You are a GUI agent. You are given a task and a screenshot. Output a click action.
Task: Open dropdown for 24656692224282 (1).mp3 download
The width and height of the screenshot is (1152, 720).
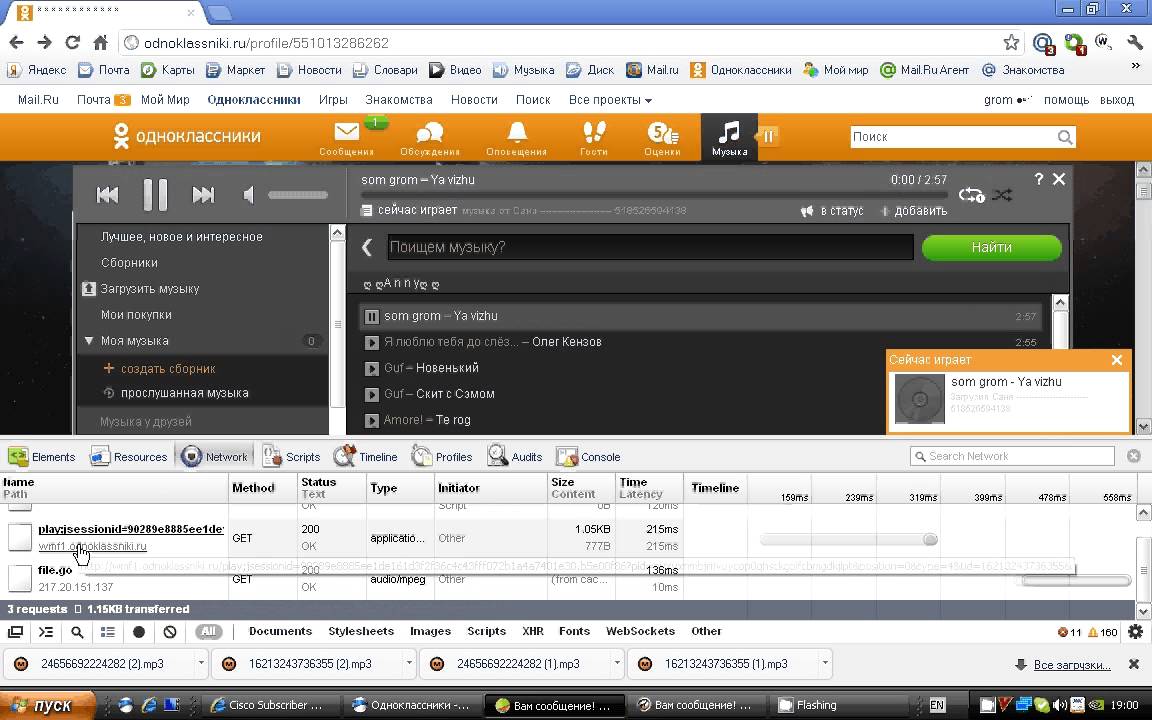(617, 663)
